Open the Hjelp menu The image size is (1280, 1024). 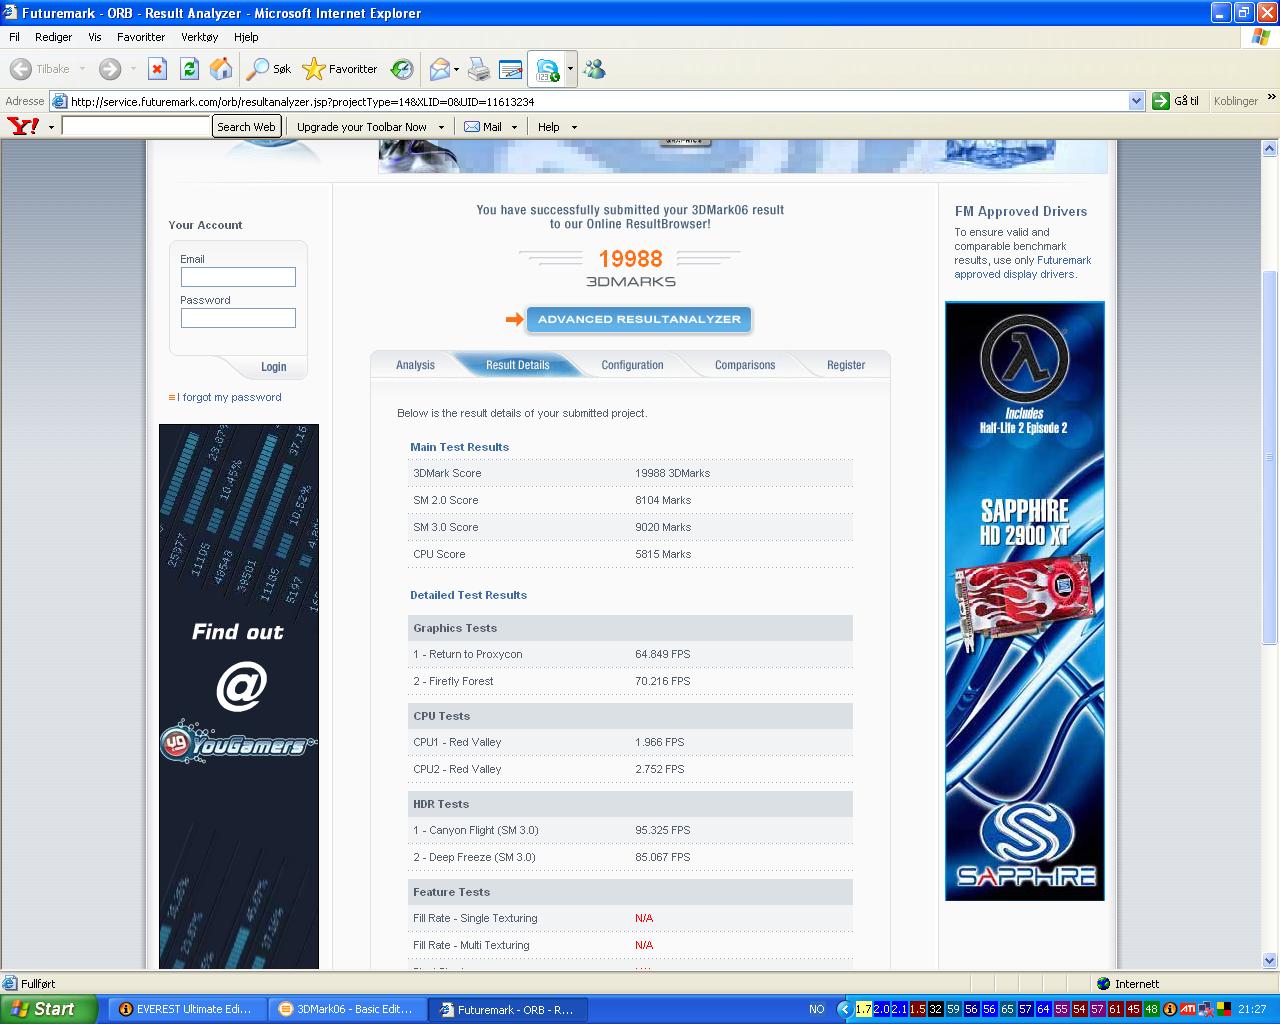(x=246, y=37)
